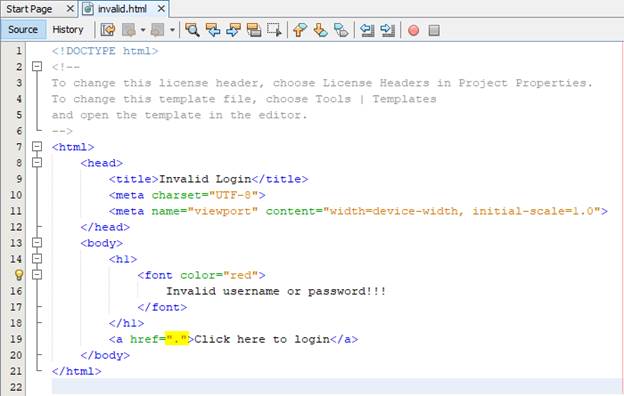Select the invalid.html tab
The height and width of the screenshot is (396, 624).
tap(123, 9)
